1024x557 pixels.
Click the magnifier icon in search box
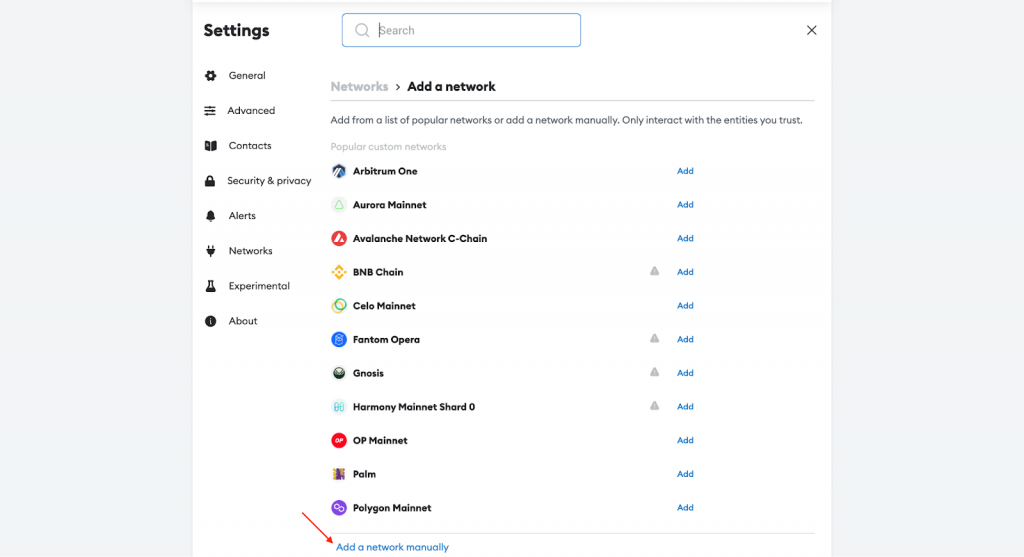pos(362,30)
